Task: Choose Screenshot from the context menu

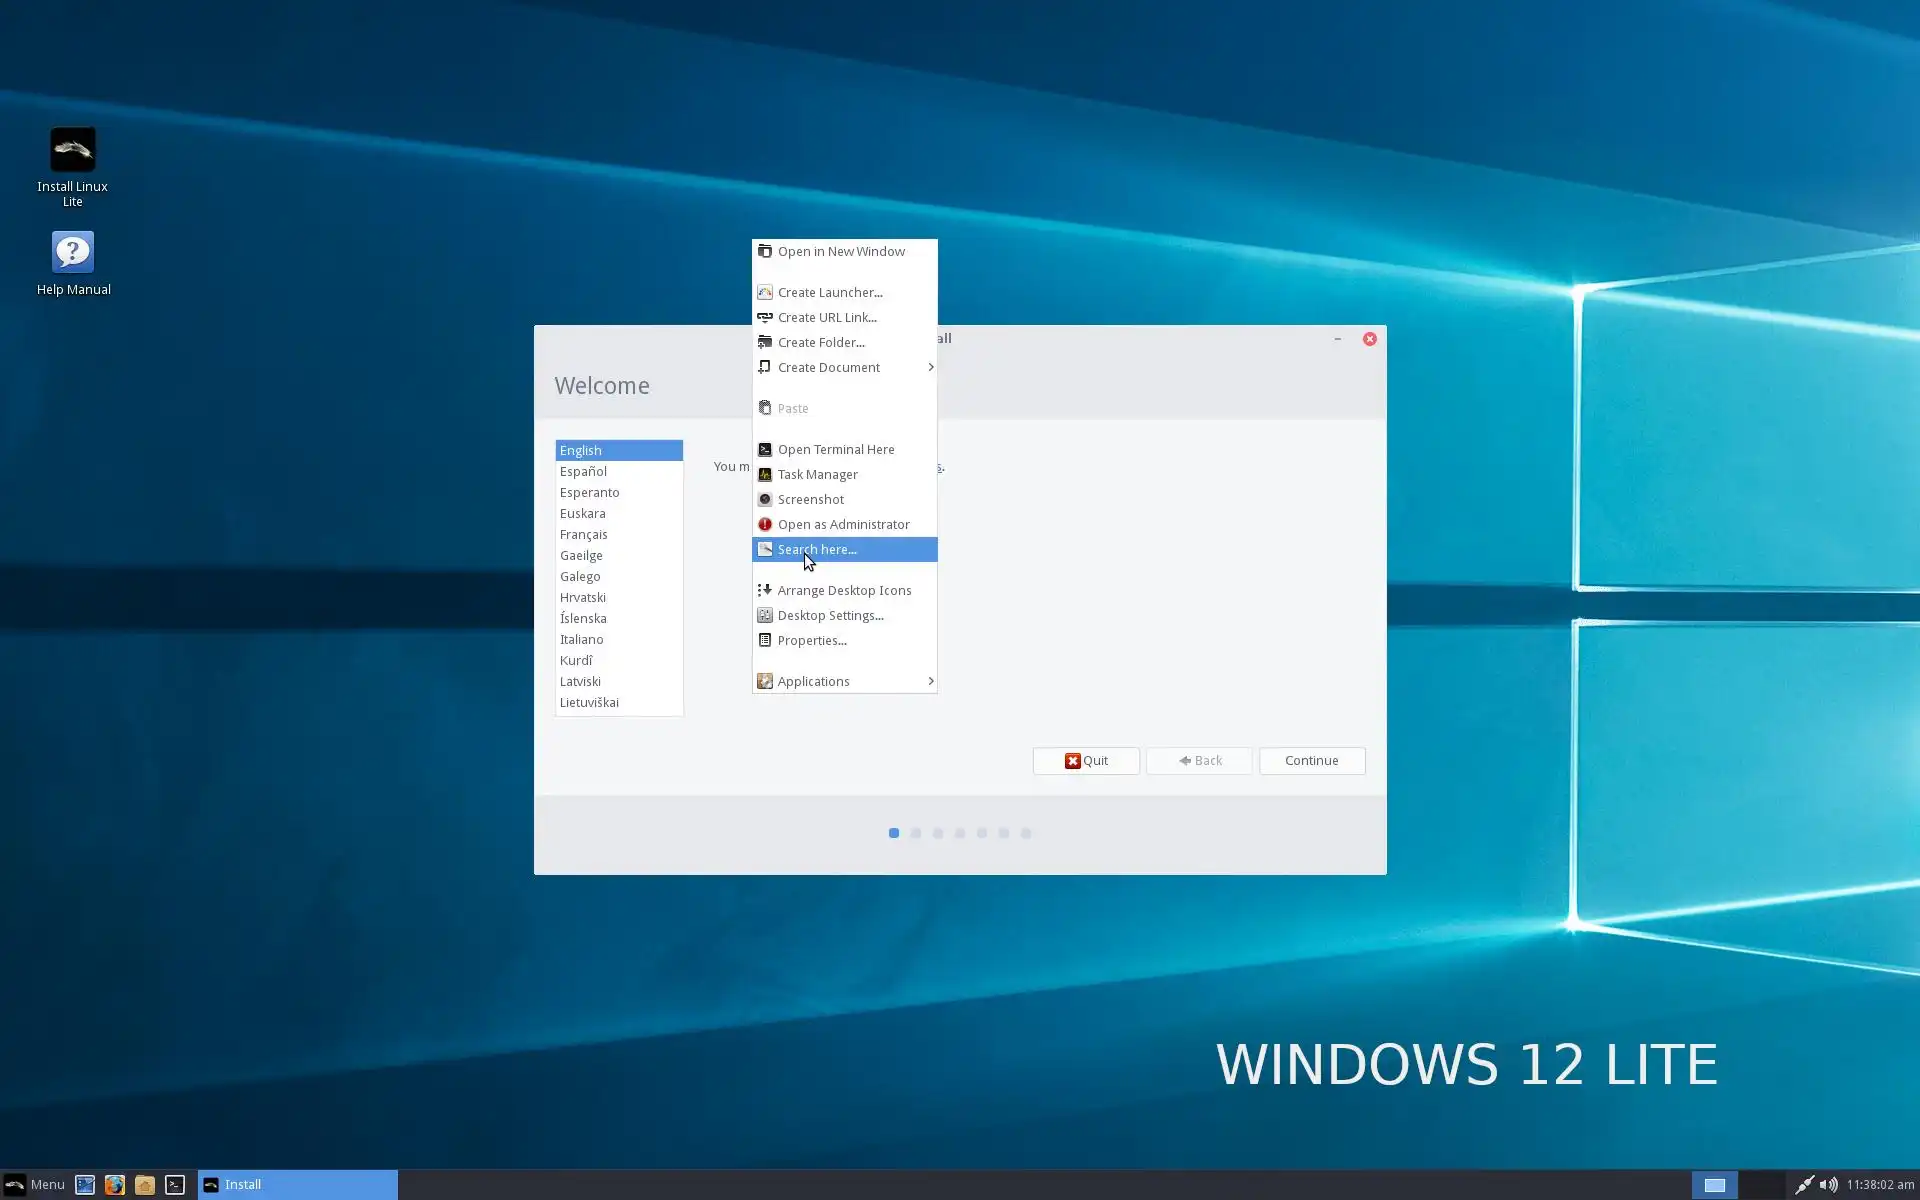Action: 811,499
